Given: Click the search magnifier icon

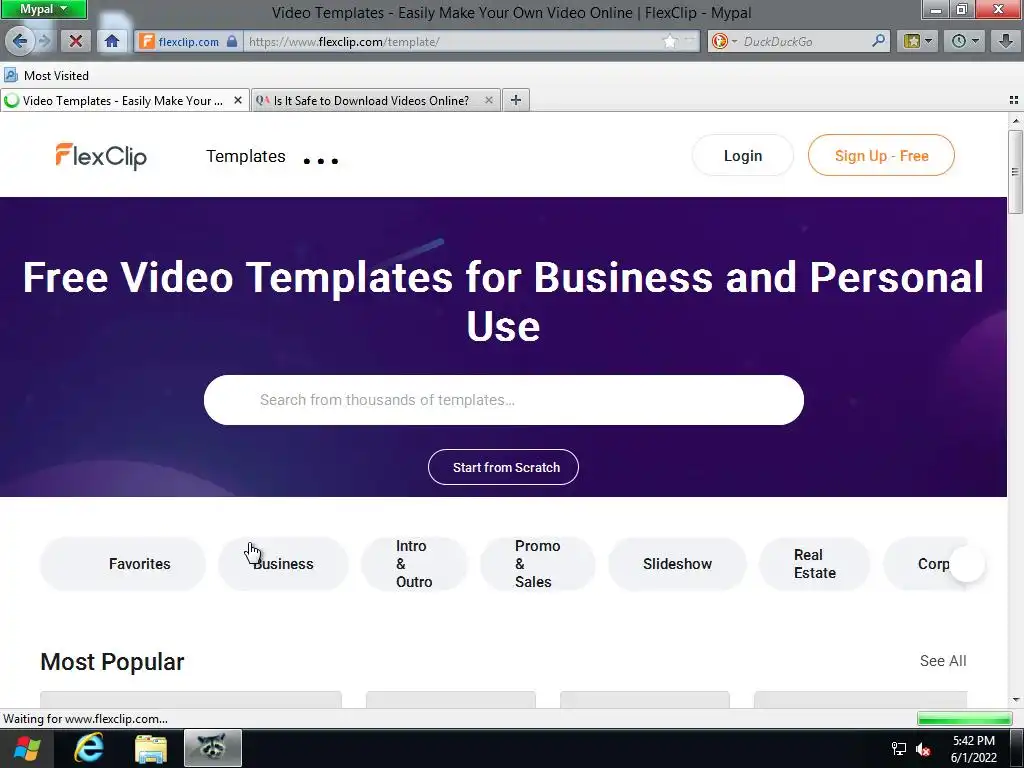Looking at the screenshot, I should click(879, 41).
